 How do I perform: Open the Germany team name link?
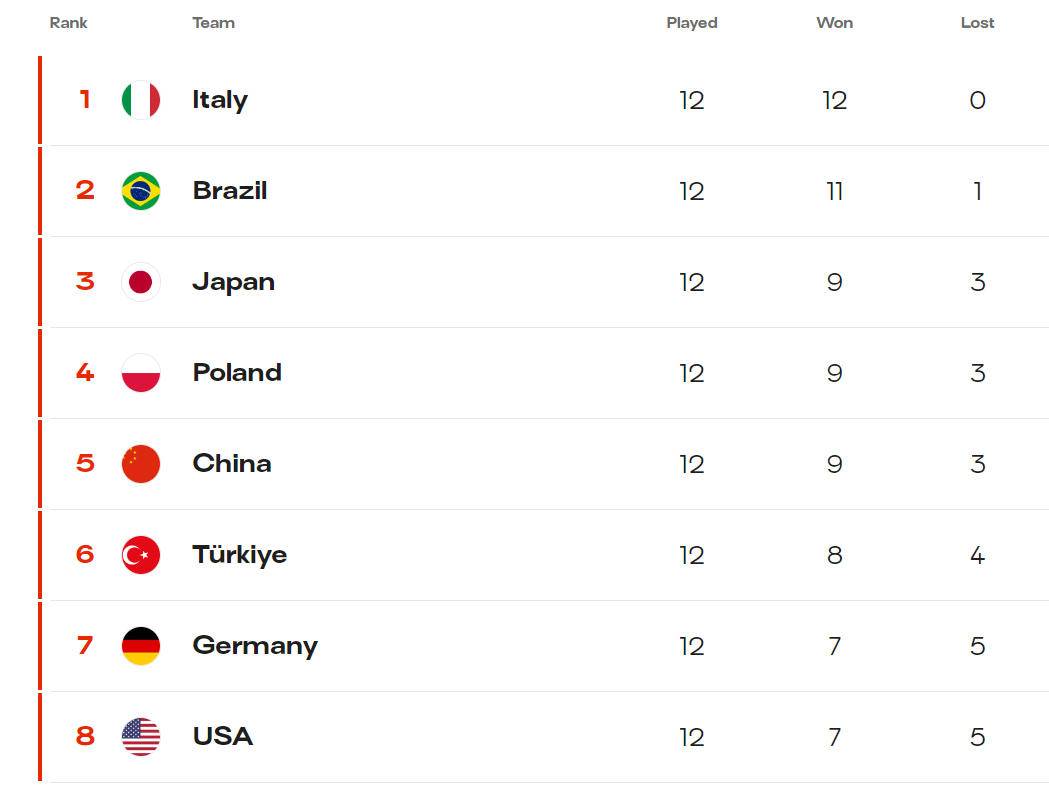click(x=255, y=646)
